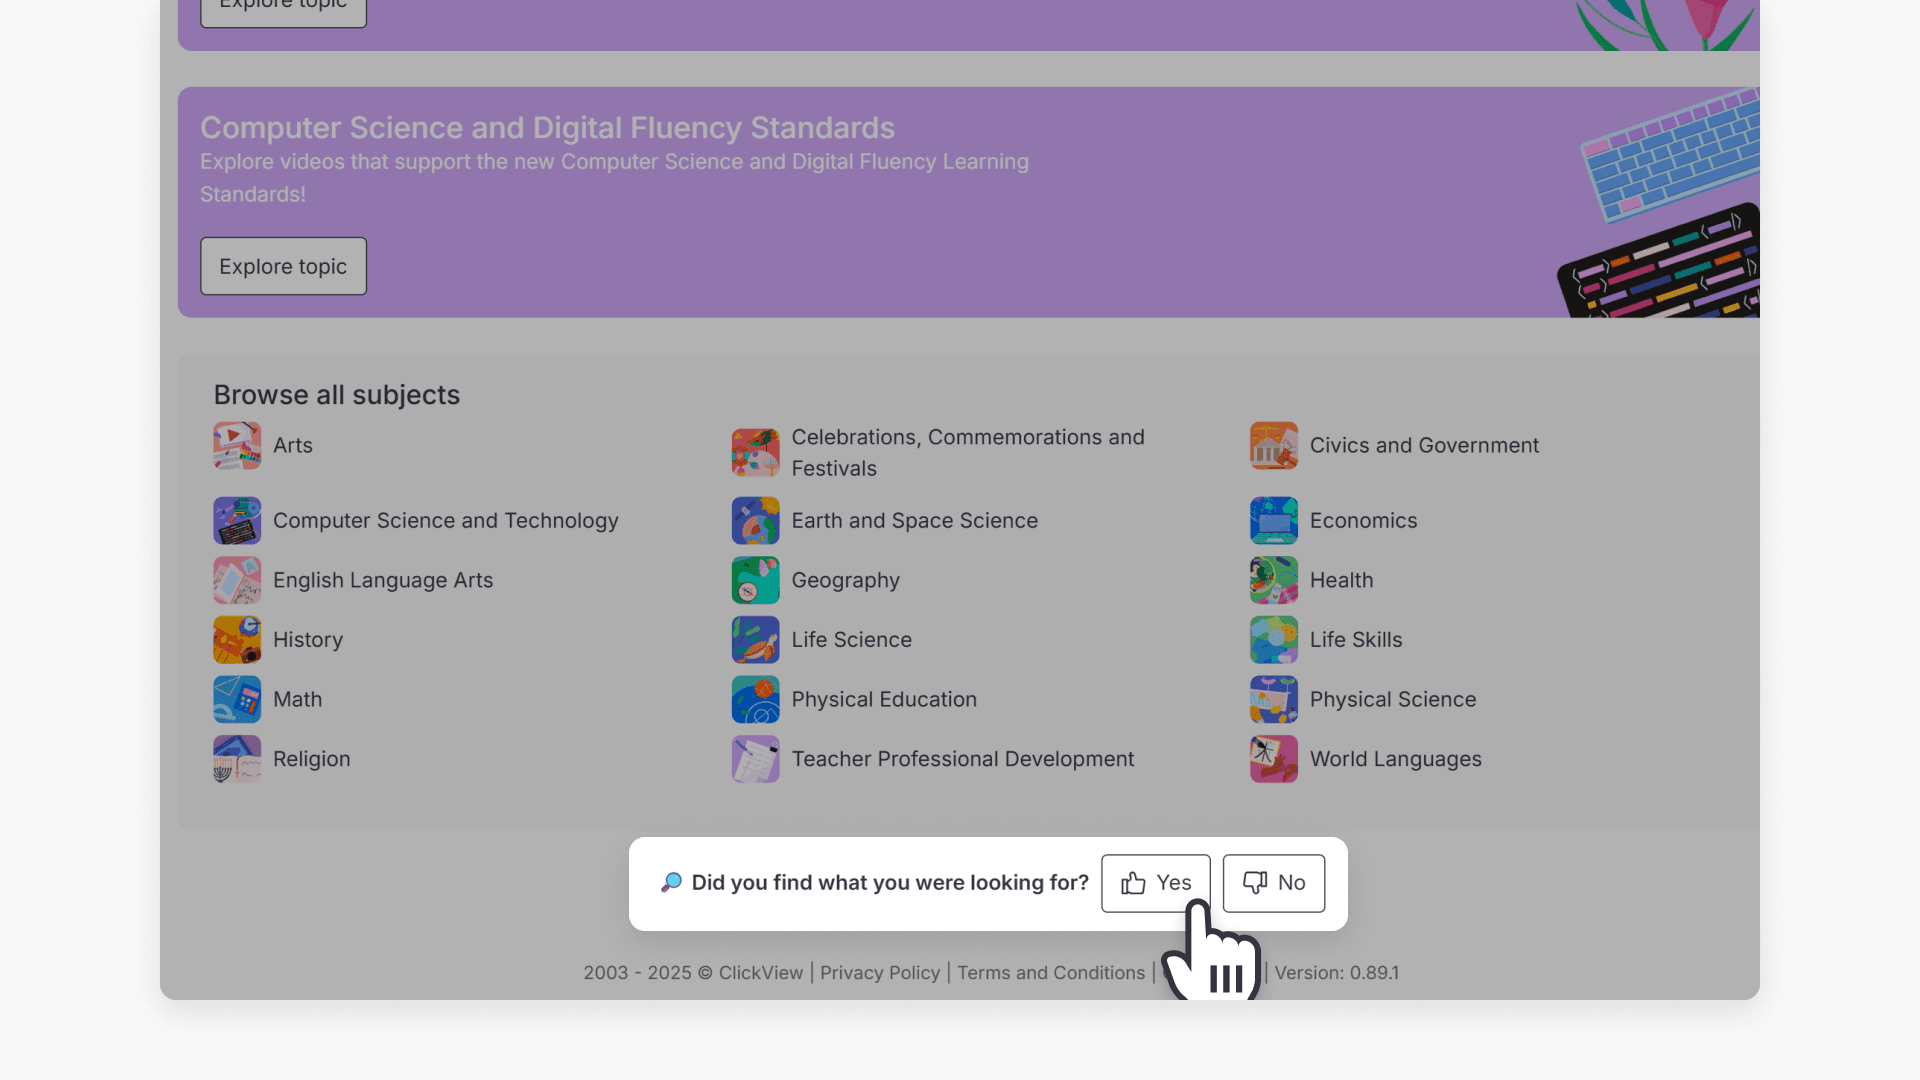Open the Privacy Policy link
The image size is (1920, 1080).
pyautogui.click(x=879, y=972)
